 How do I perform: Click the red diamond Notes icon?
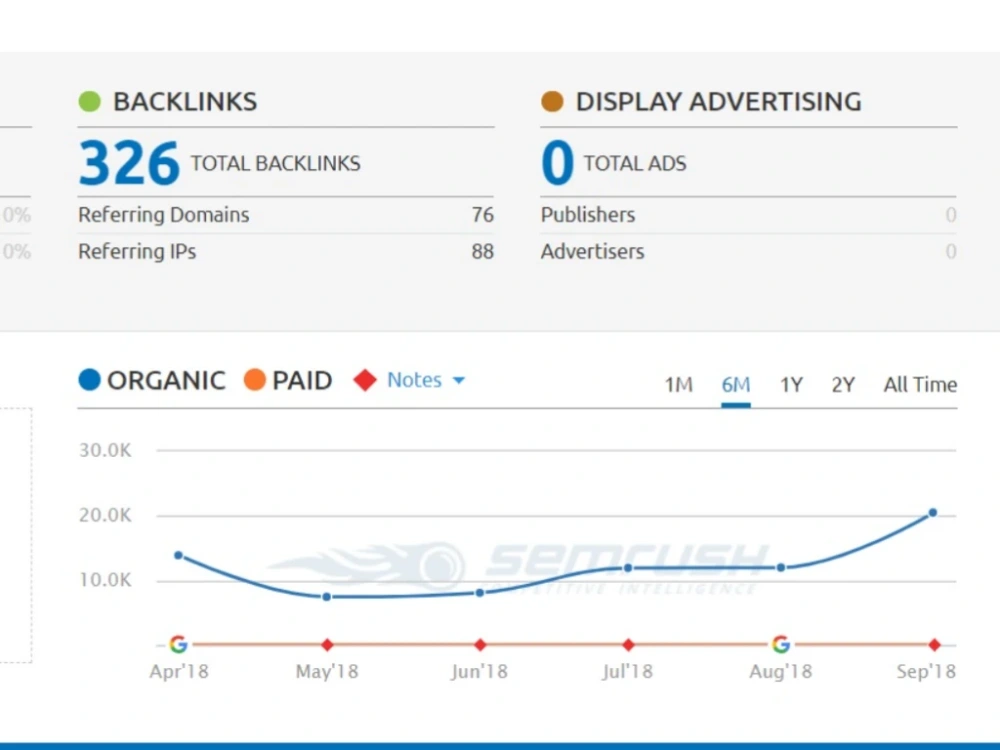pos(365,380)
